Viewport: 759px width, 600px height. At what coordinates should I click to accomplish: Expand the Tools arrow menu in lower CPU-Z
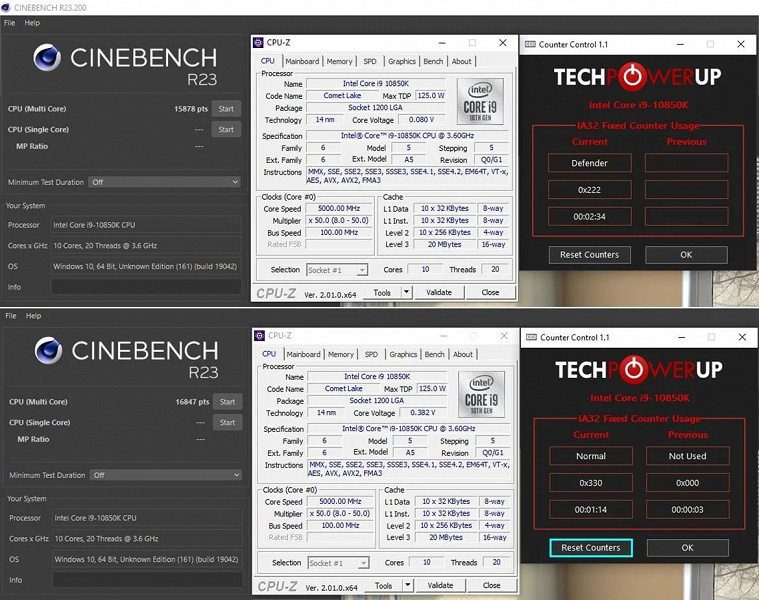[x=408, y=585]
